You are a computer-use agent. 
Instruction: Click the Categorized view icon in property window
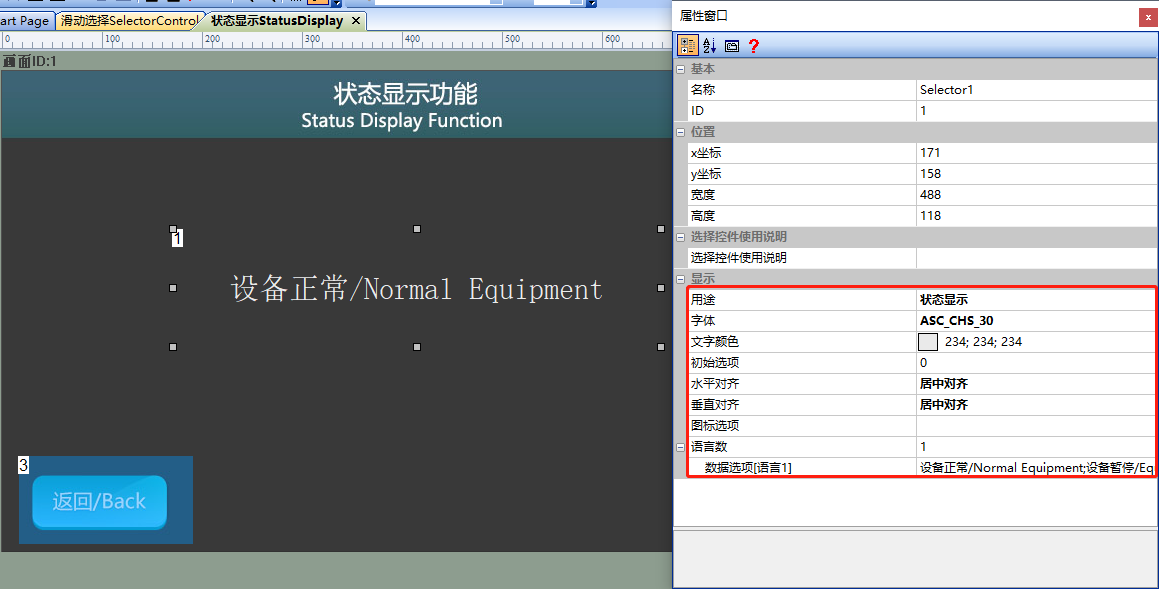pyautogui.click(x=687, y=46)
